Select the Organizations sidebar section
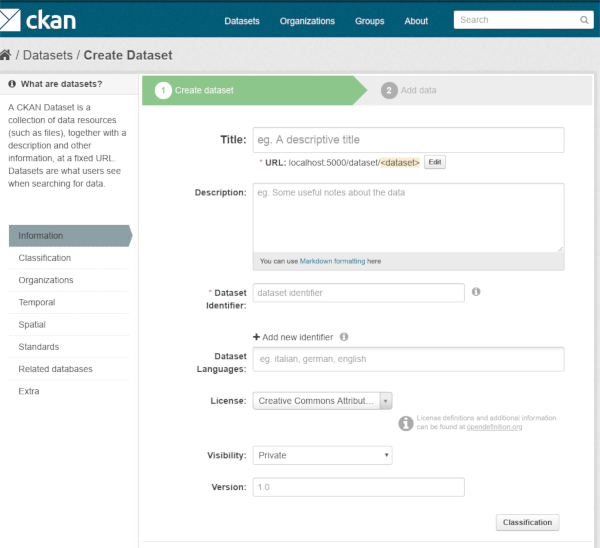The width and height of the screenshot is (600, 548). (69, 280)
